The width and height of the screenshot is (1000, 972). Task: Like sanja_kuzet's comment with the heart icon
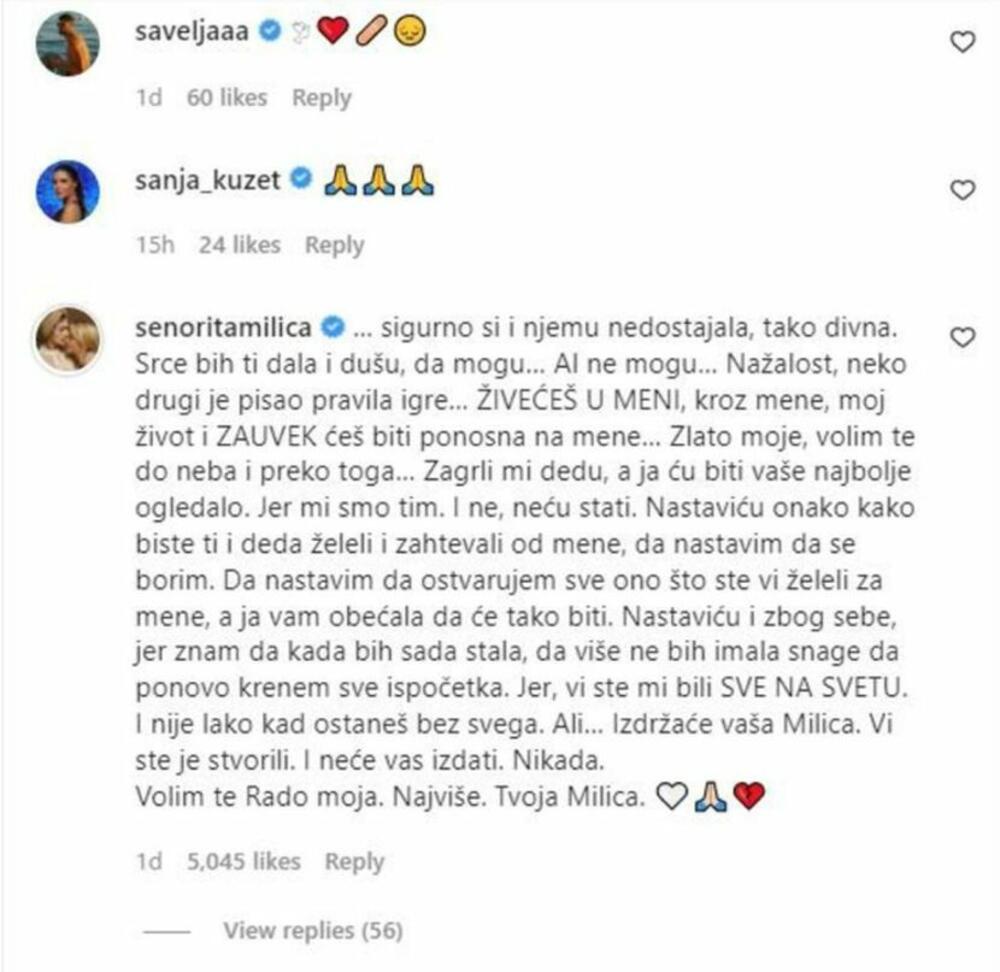tap(962, 190)
